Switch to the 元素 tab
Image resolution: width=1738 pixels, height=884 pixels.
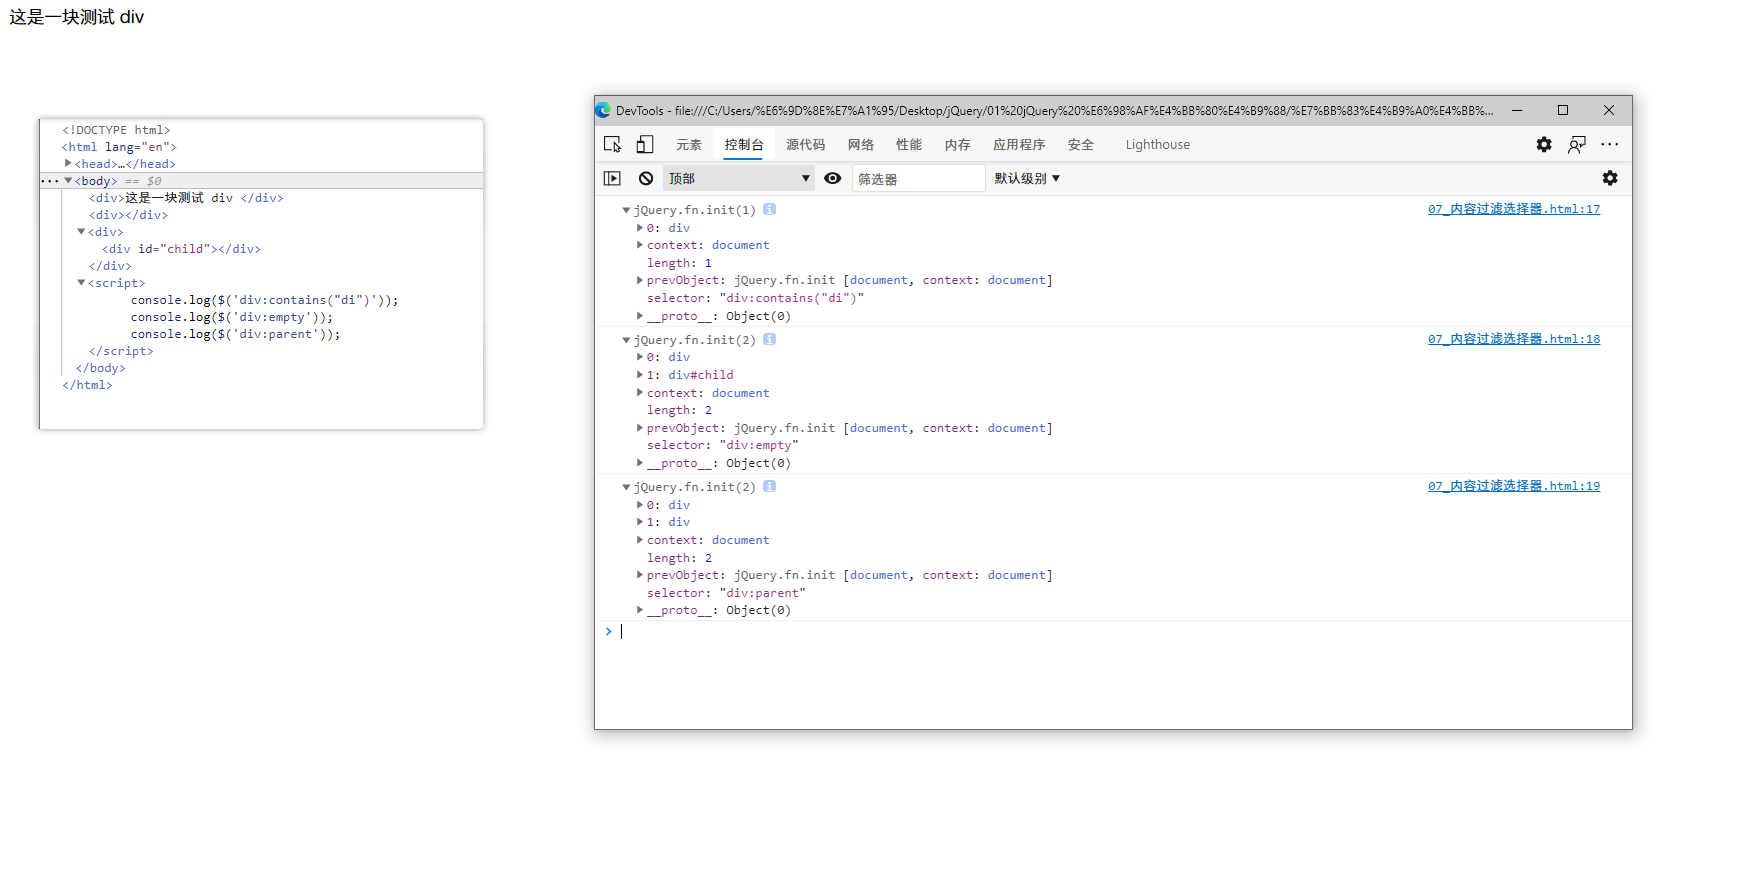[x=689, y=145]
